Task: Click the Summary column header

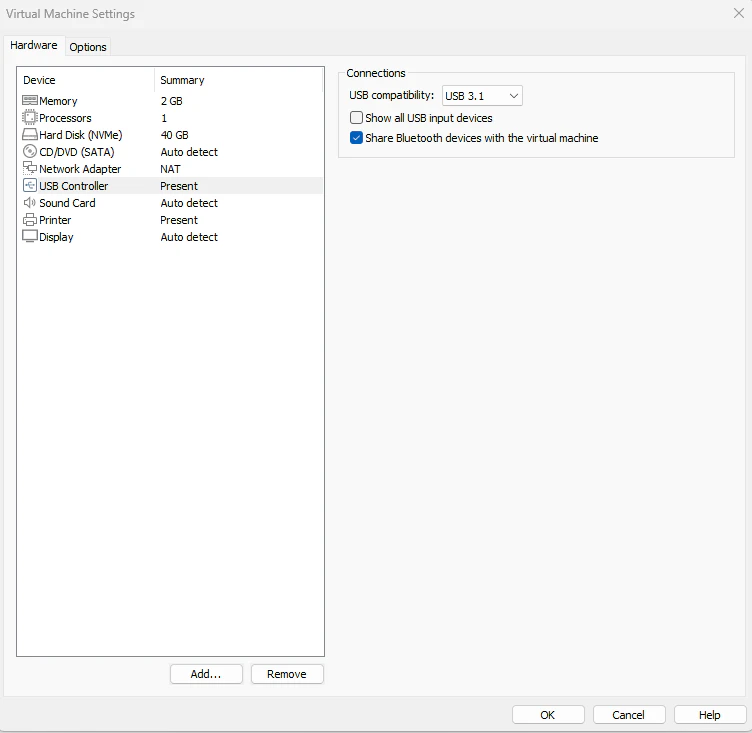Action: 182,80
